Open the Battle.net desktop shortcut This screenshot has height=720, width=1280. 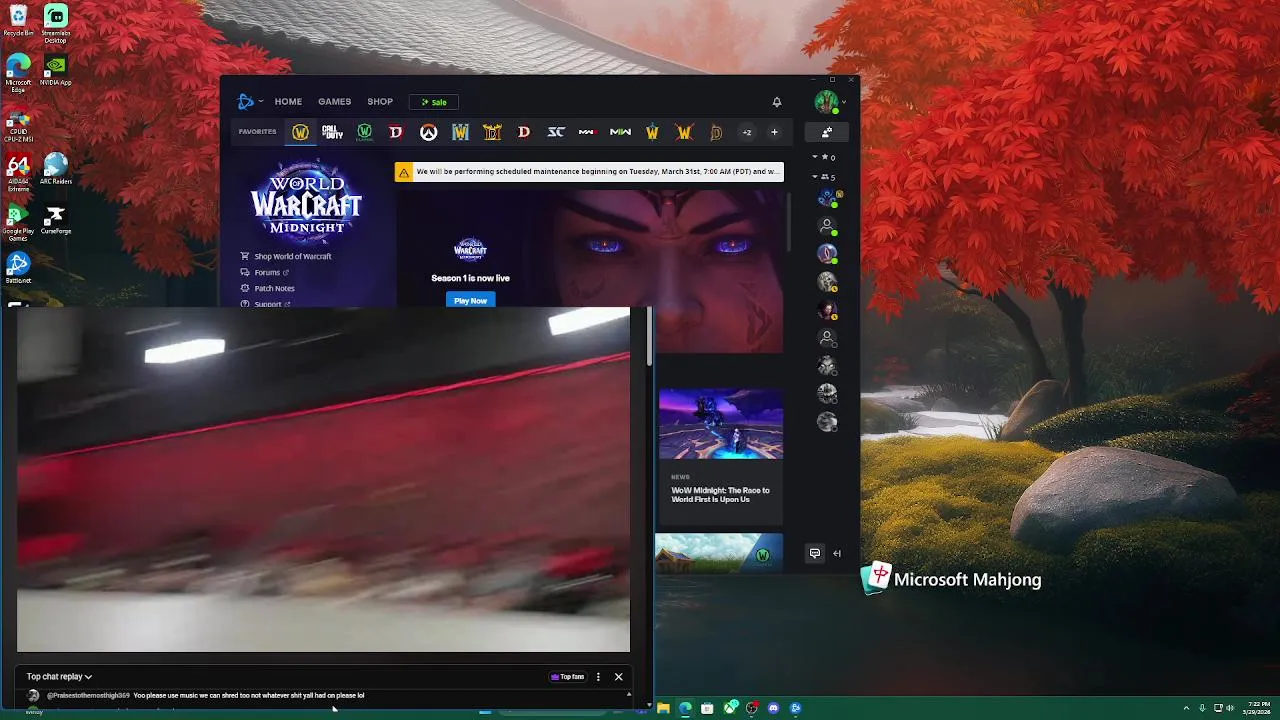[x=18, y=268]
